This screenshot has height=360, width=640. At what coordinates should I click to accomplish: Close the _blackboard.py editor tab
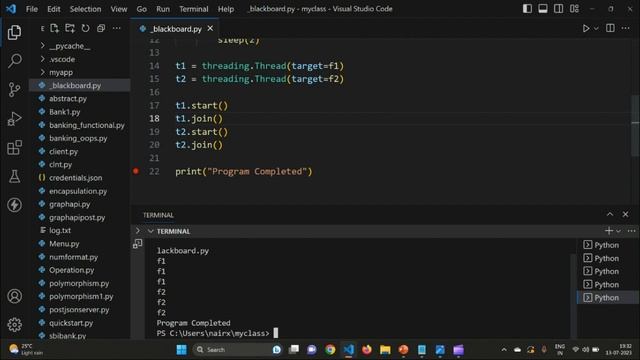click(210, 29)
